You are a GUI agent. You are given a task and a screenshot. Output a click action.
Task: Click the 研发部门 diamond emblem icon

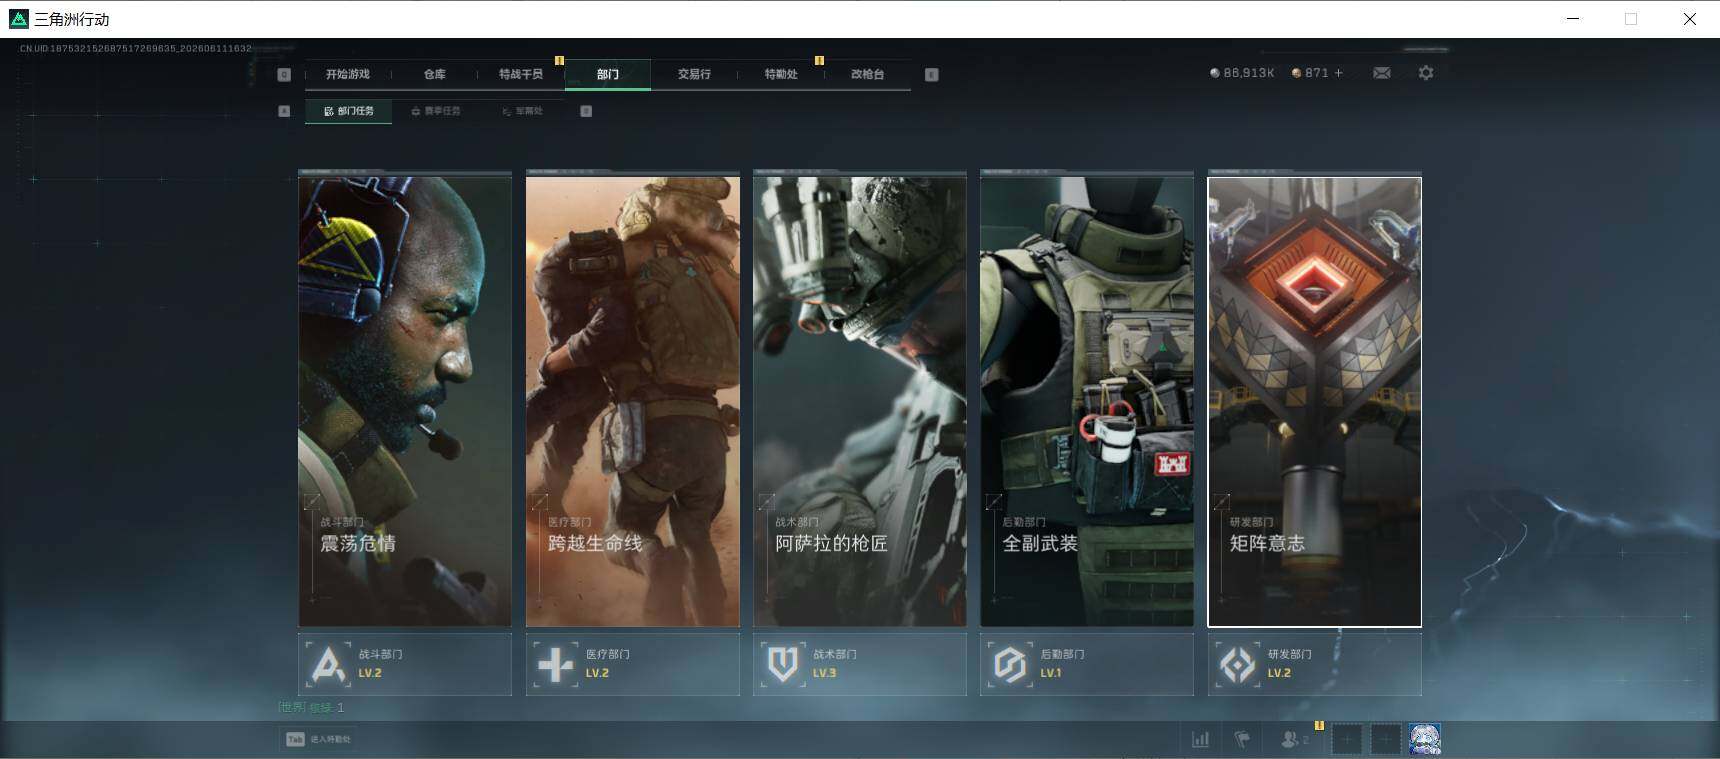tap(1237, 664)
